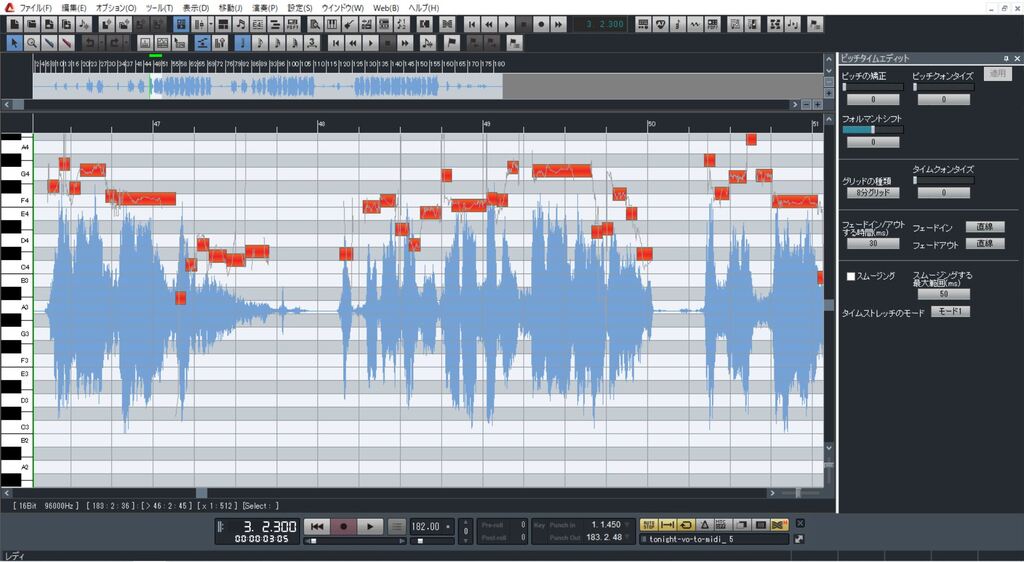Pin the ピッチタイムエディット panel

[x=1006, y=59]
